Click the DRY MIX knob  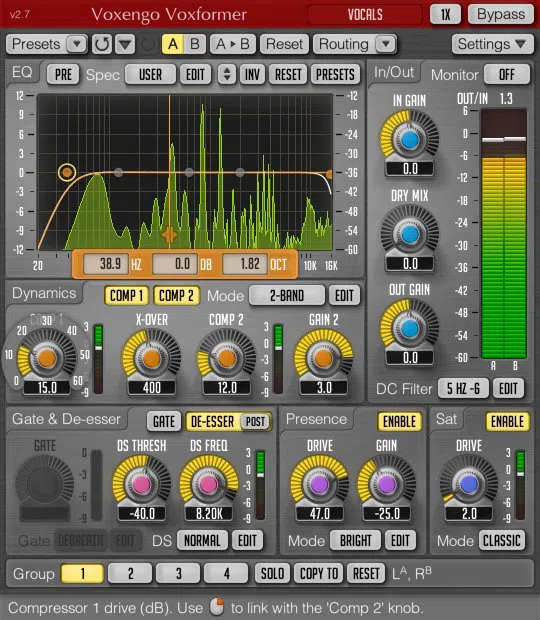pos(410,234)
